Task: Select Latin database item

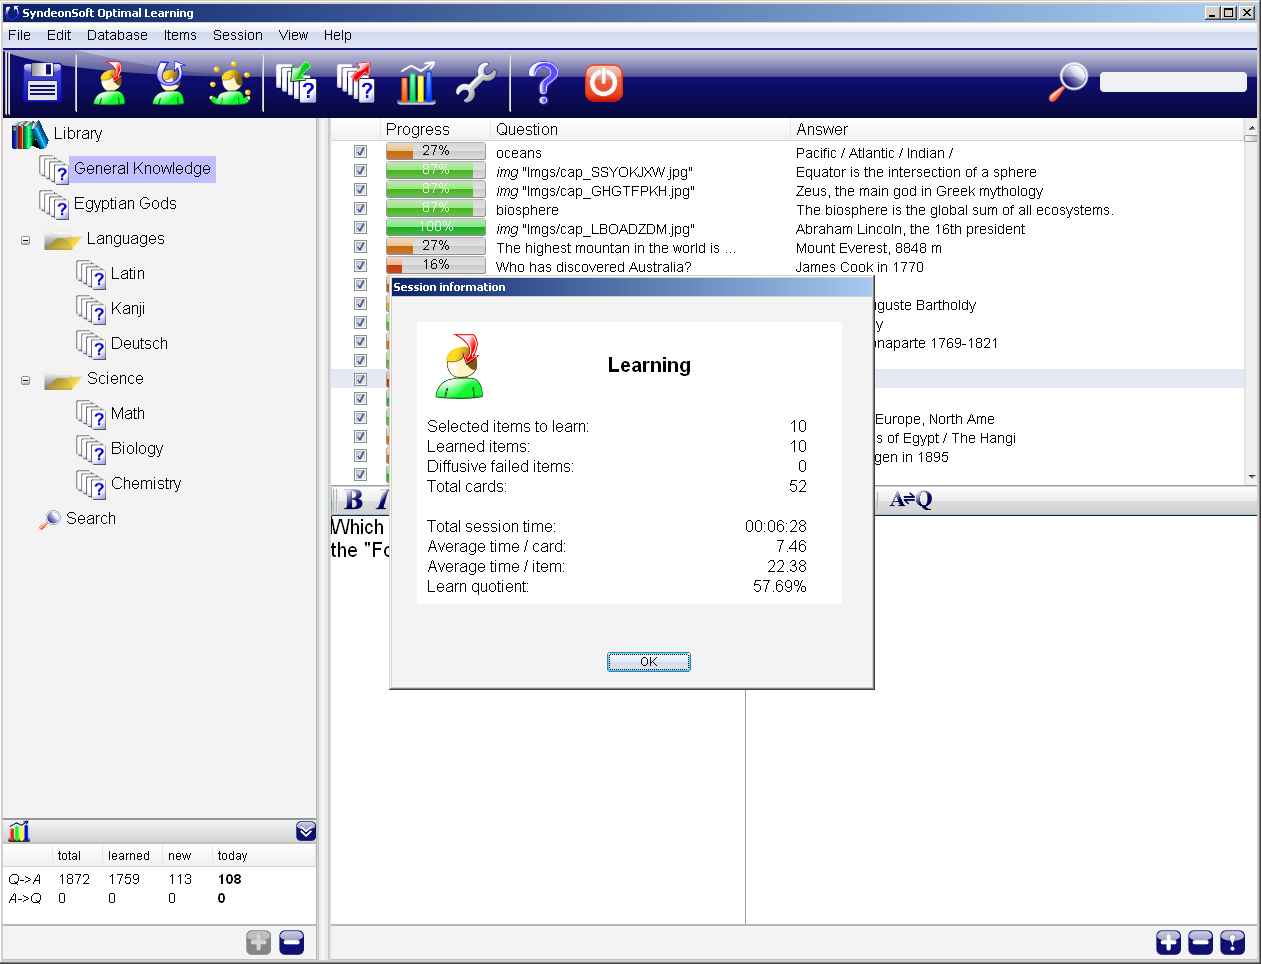Action: 127,274
